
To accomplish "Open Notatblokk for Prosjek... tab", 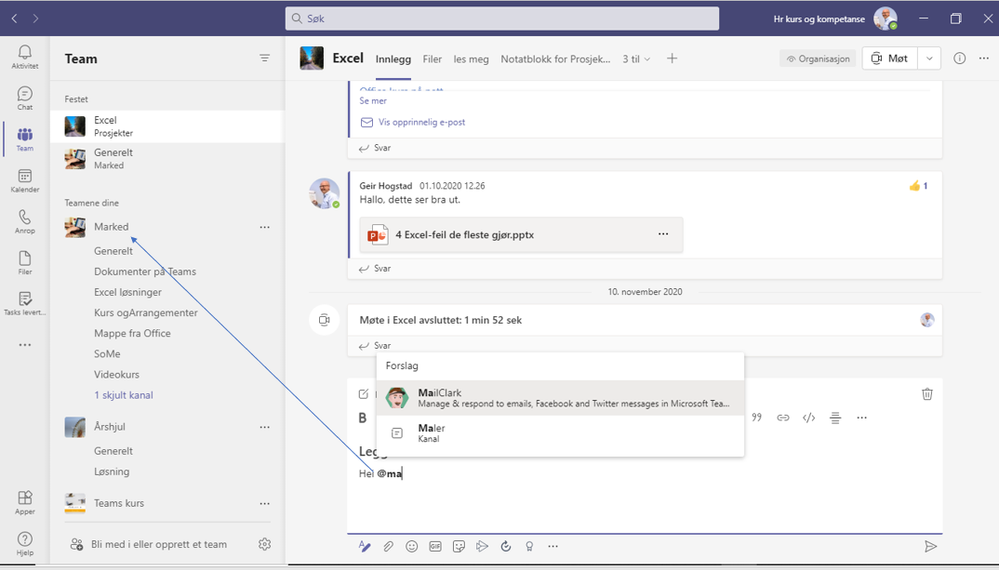I will click(555, 59).
